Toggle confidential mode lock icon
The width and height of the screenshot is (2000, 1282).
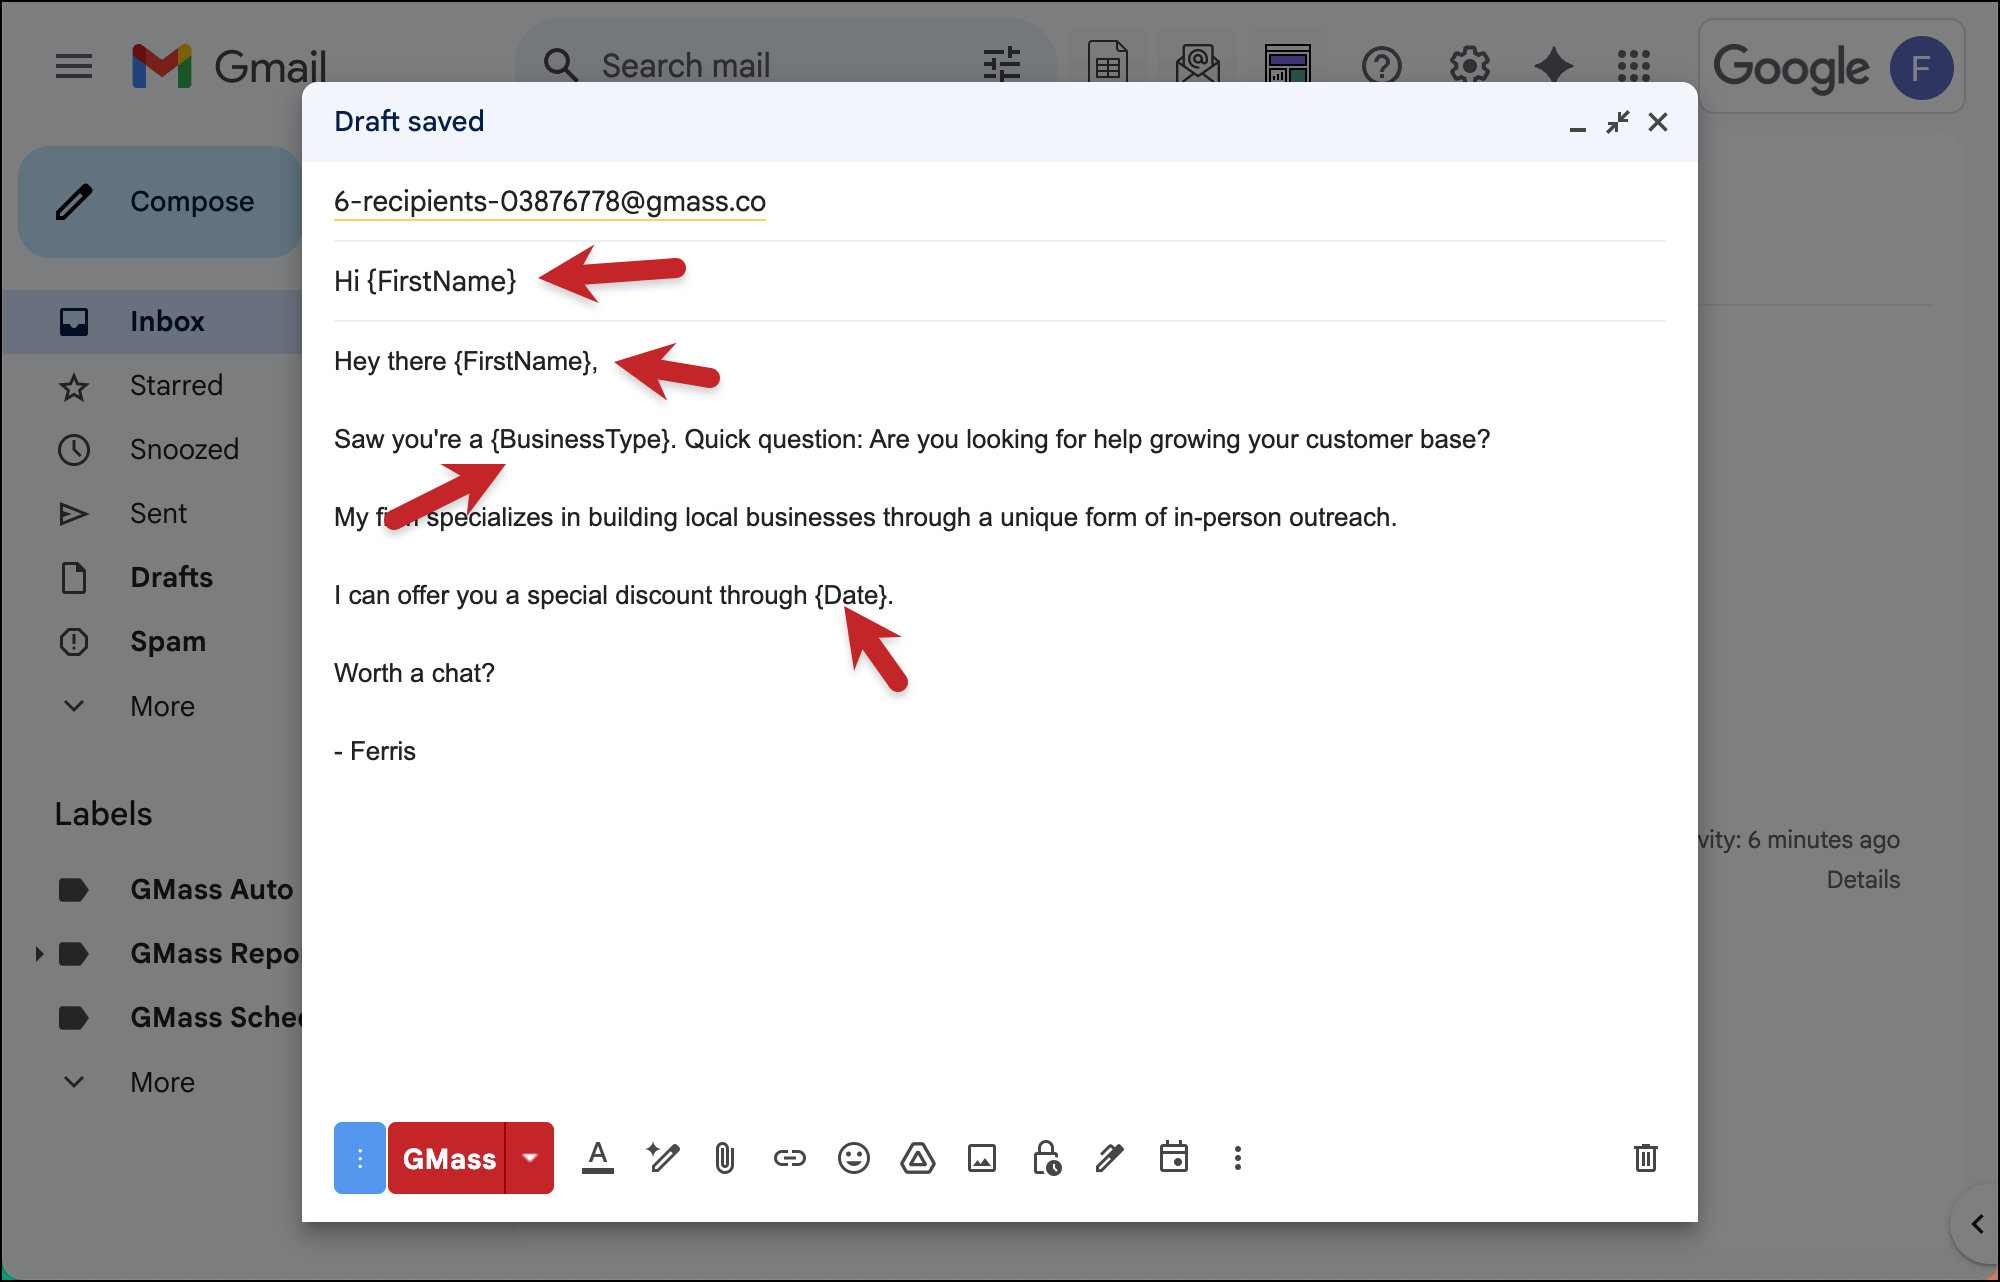(x=1046, y=1158)
